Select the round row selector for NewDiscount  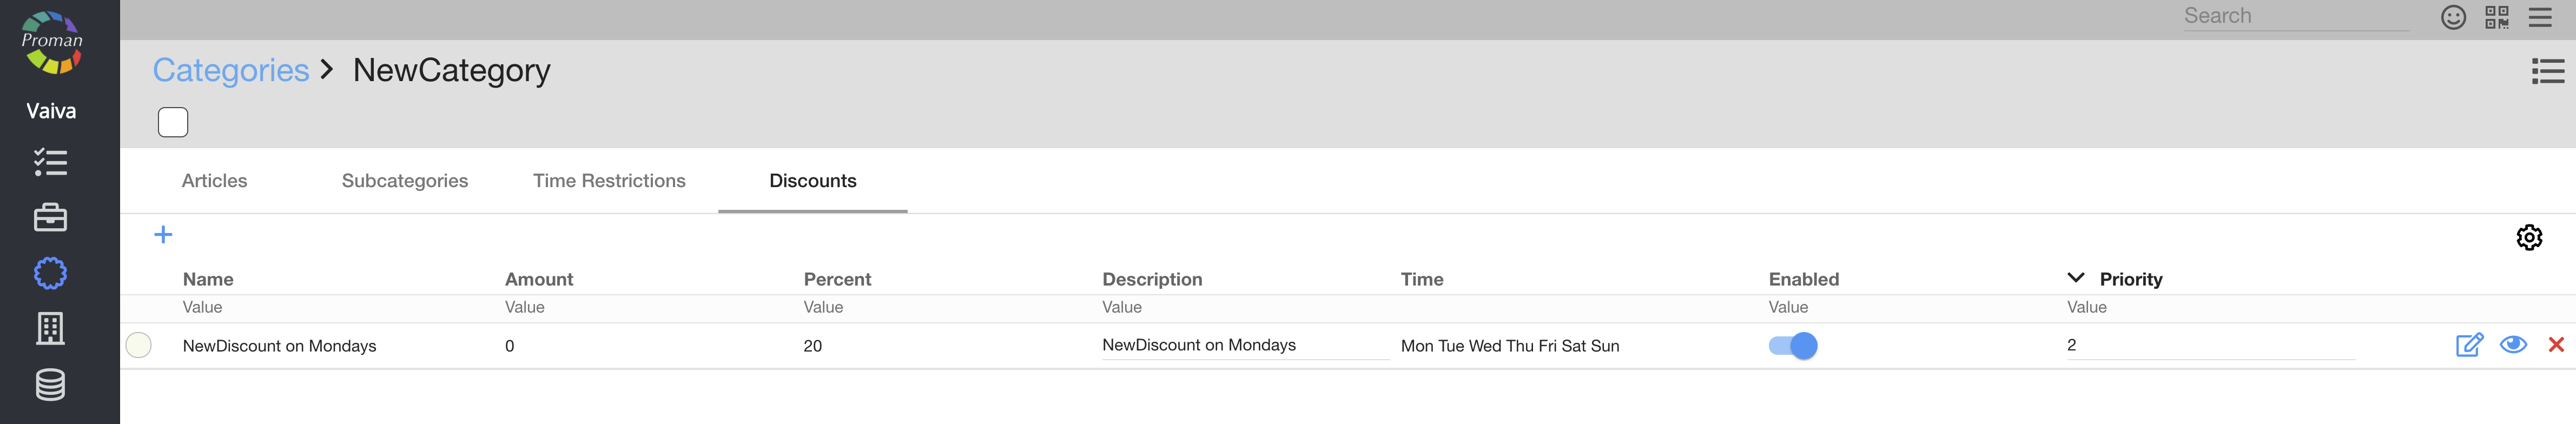pos(139,345)
